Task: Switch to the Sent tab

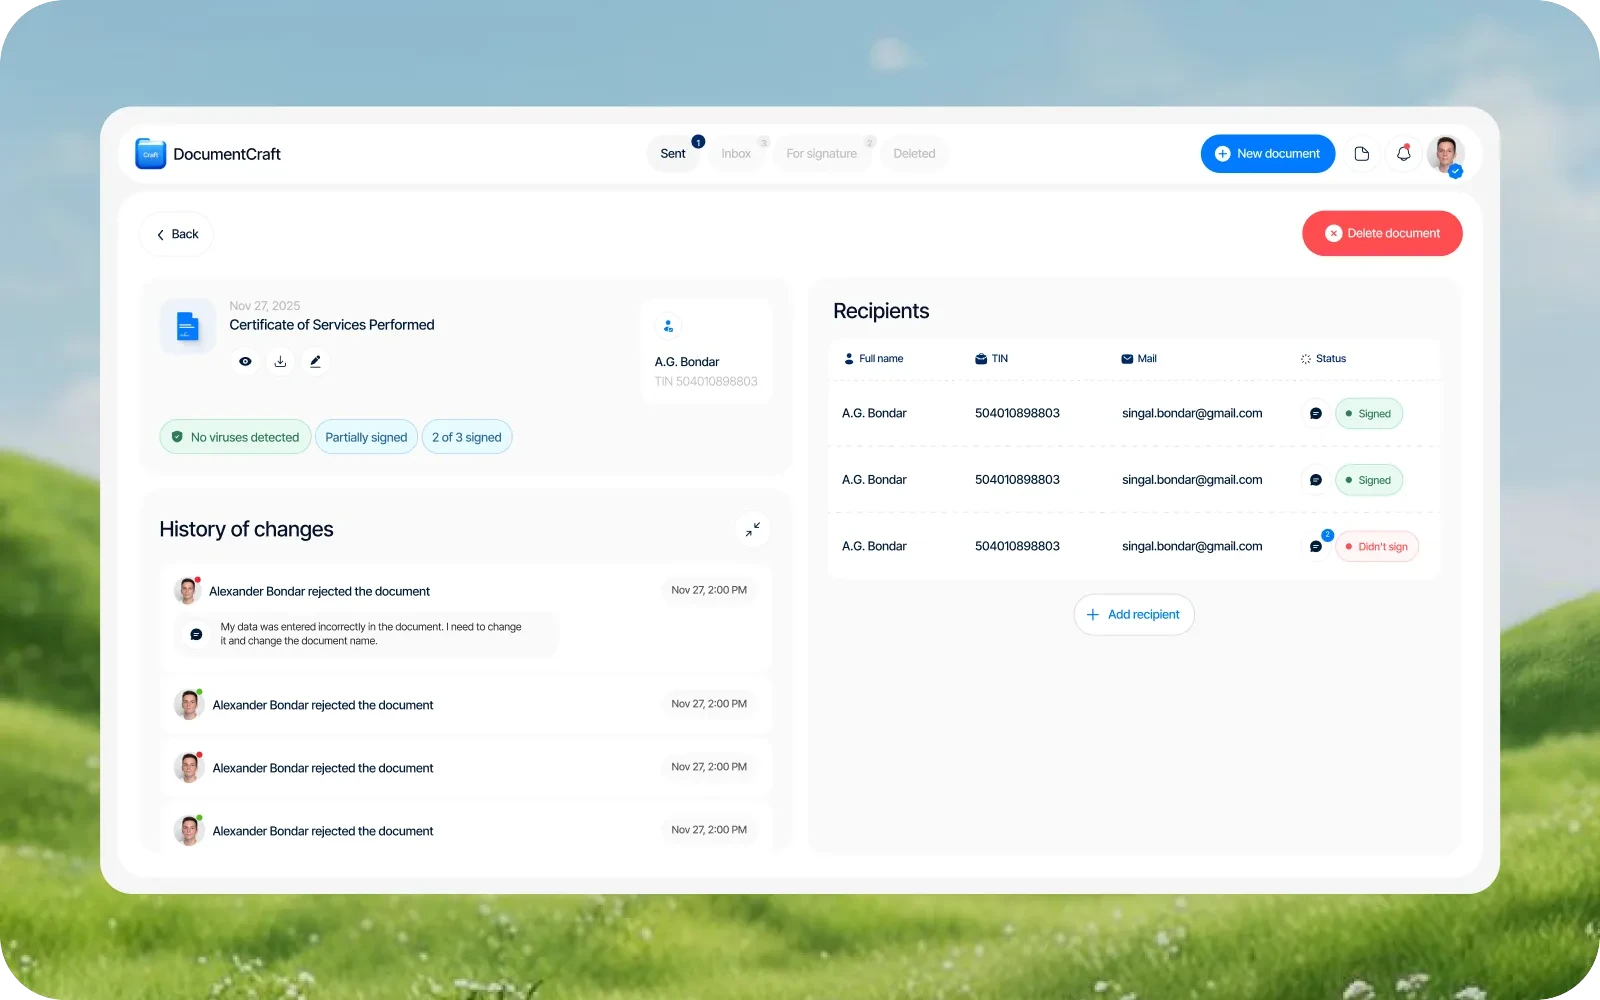Action: (x=673, y=154)
